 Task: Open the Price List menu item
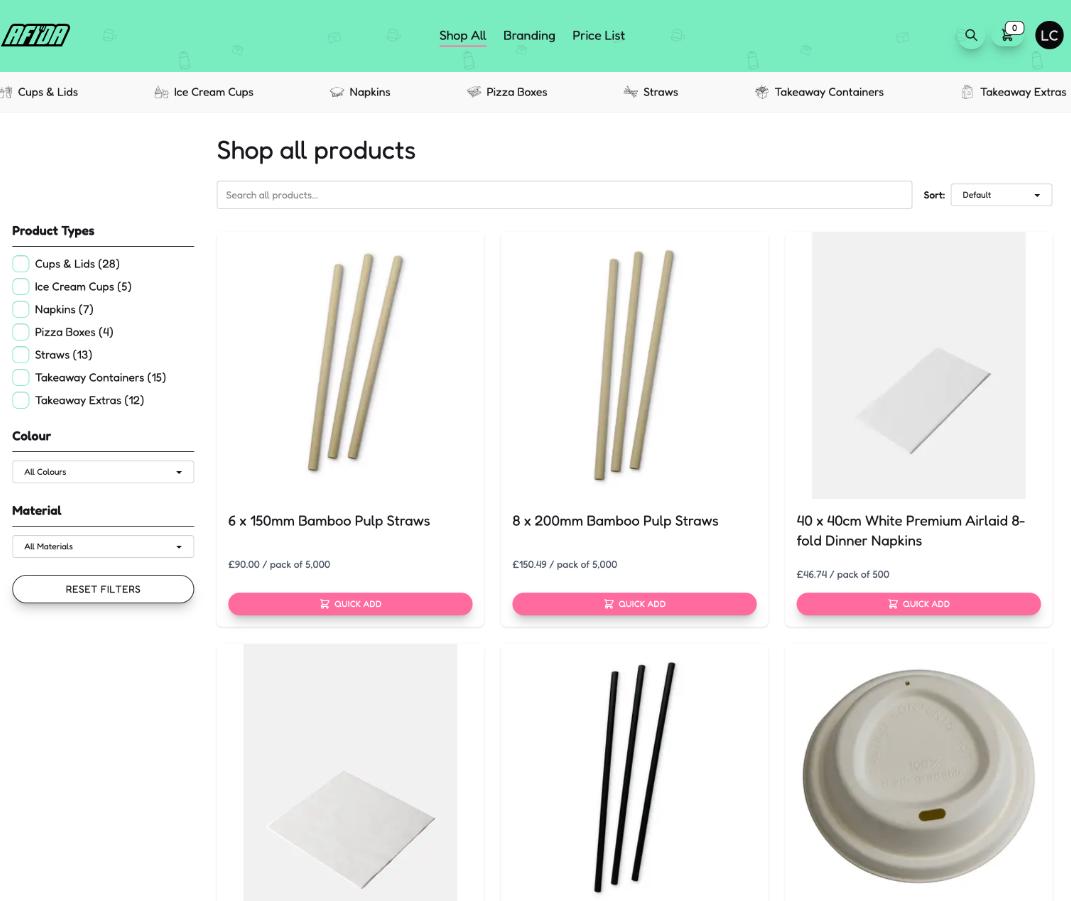coord(598,36)
